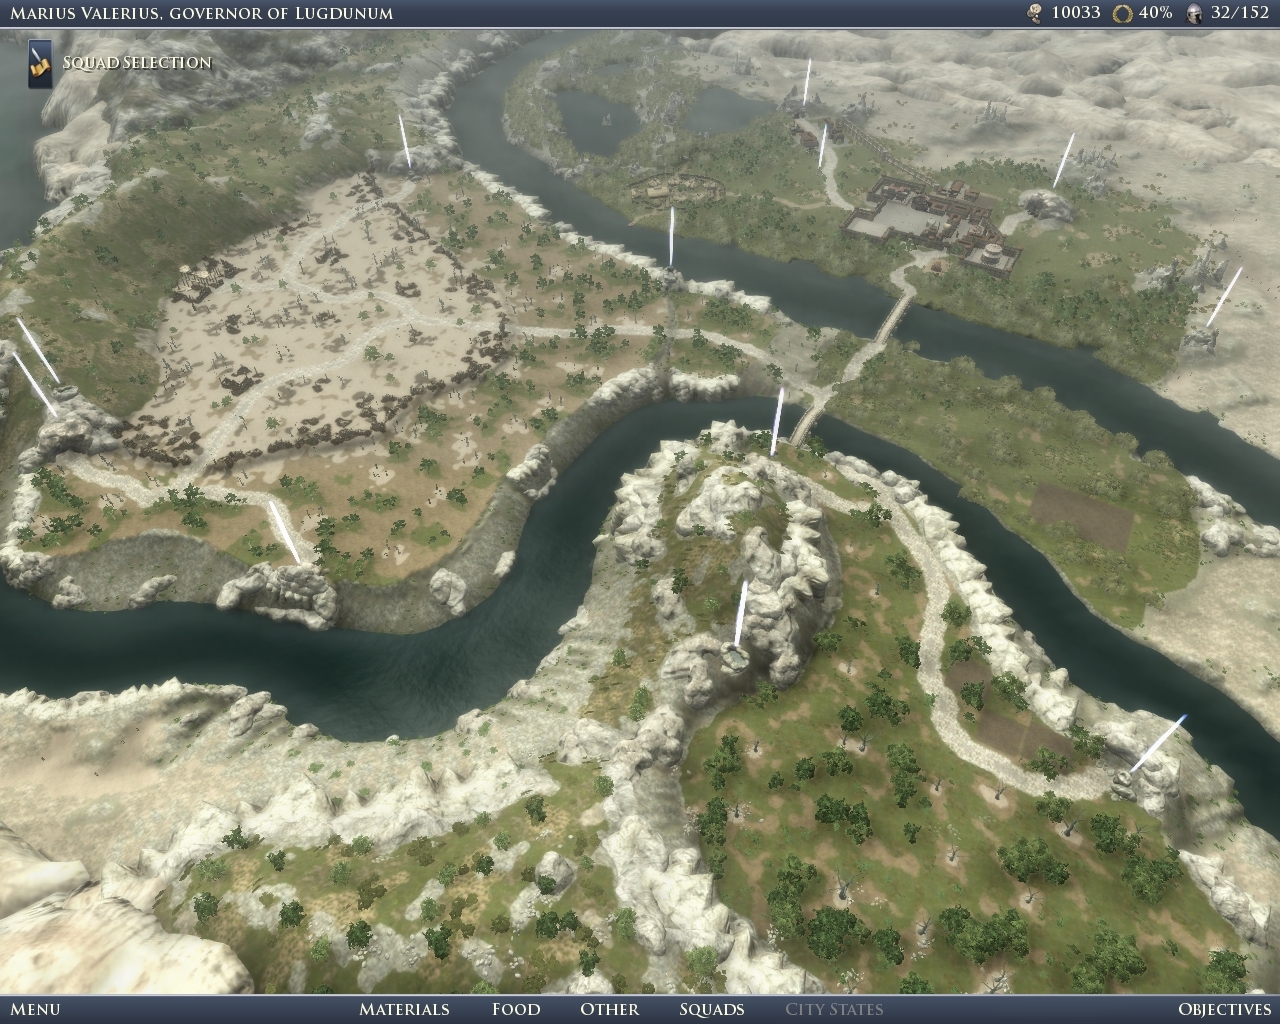Click the 32/152 population count

(x=1240, y=12)
